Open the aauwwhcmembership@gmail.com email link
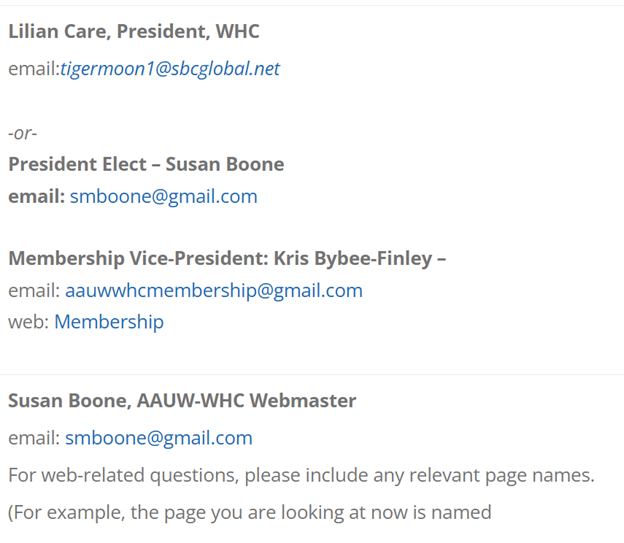This screenshot has height=543, width=624. click(x=214, y=291)
